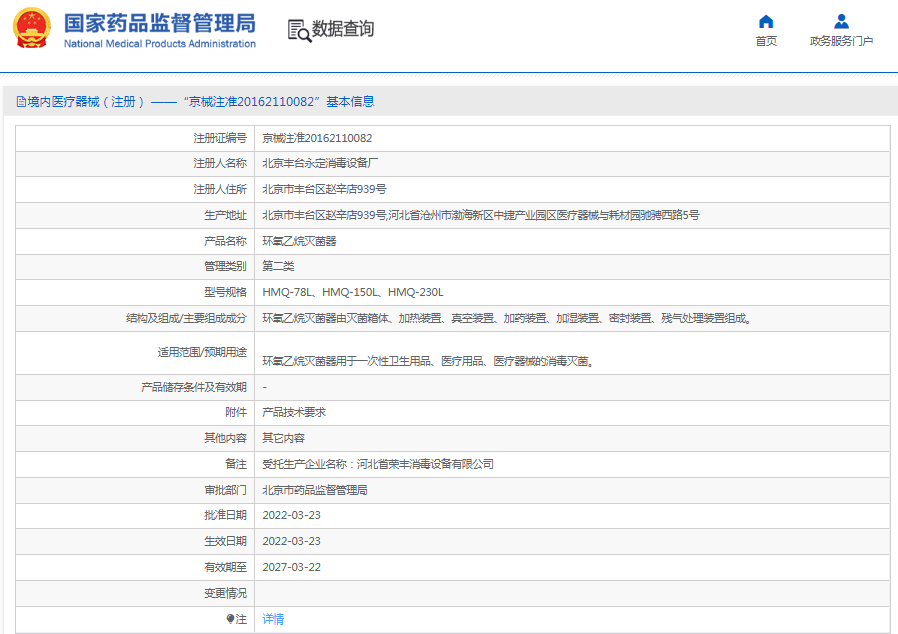
Task: Click the 产品储存条件及有效期 label
Action: coord(194,387)
